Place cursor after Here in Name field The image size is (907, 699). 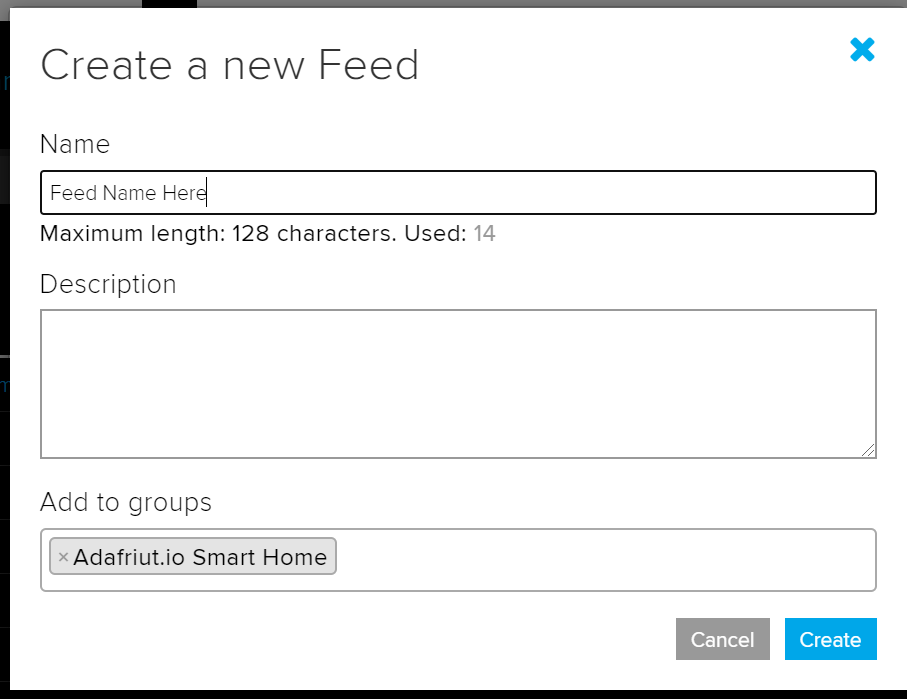[206, 193]
